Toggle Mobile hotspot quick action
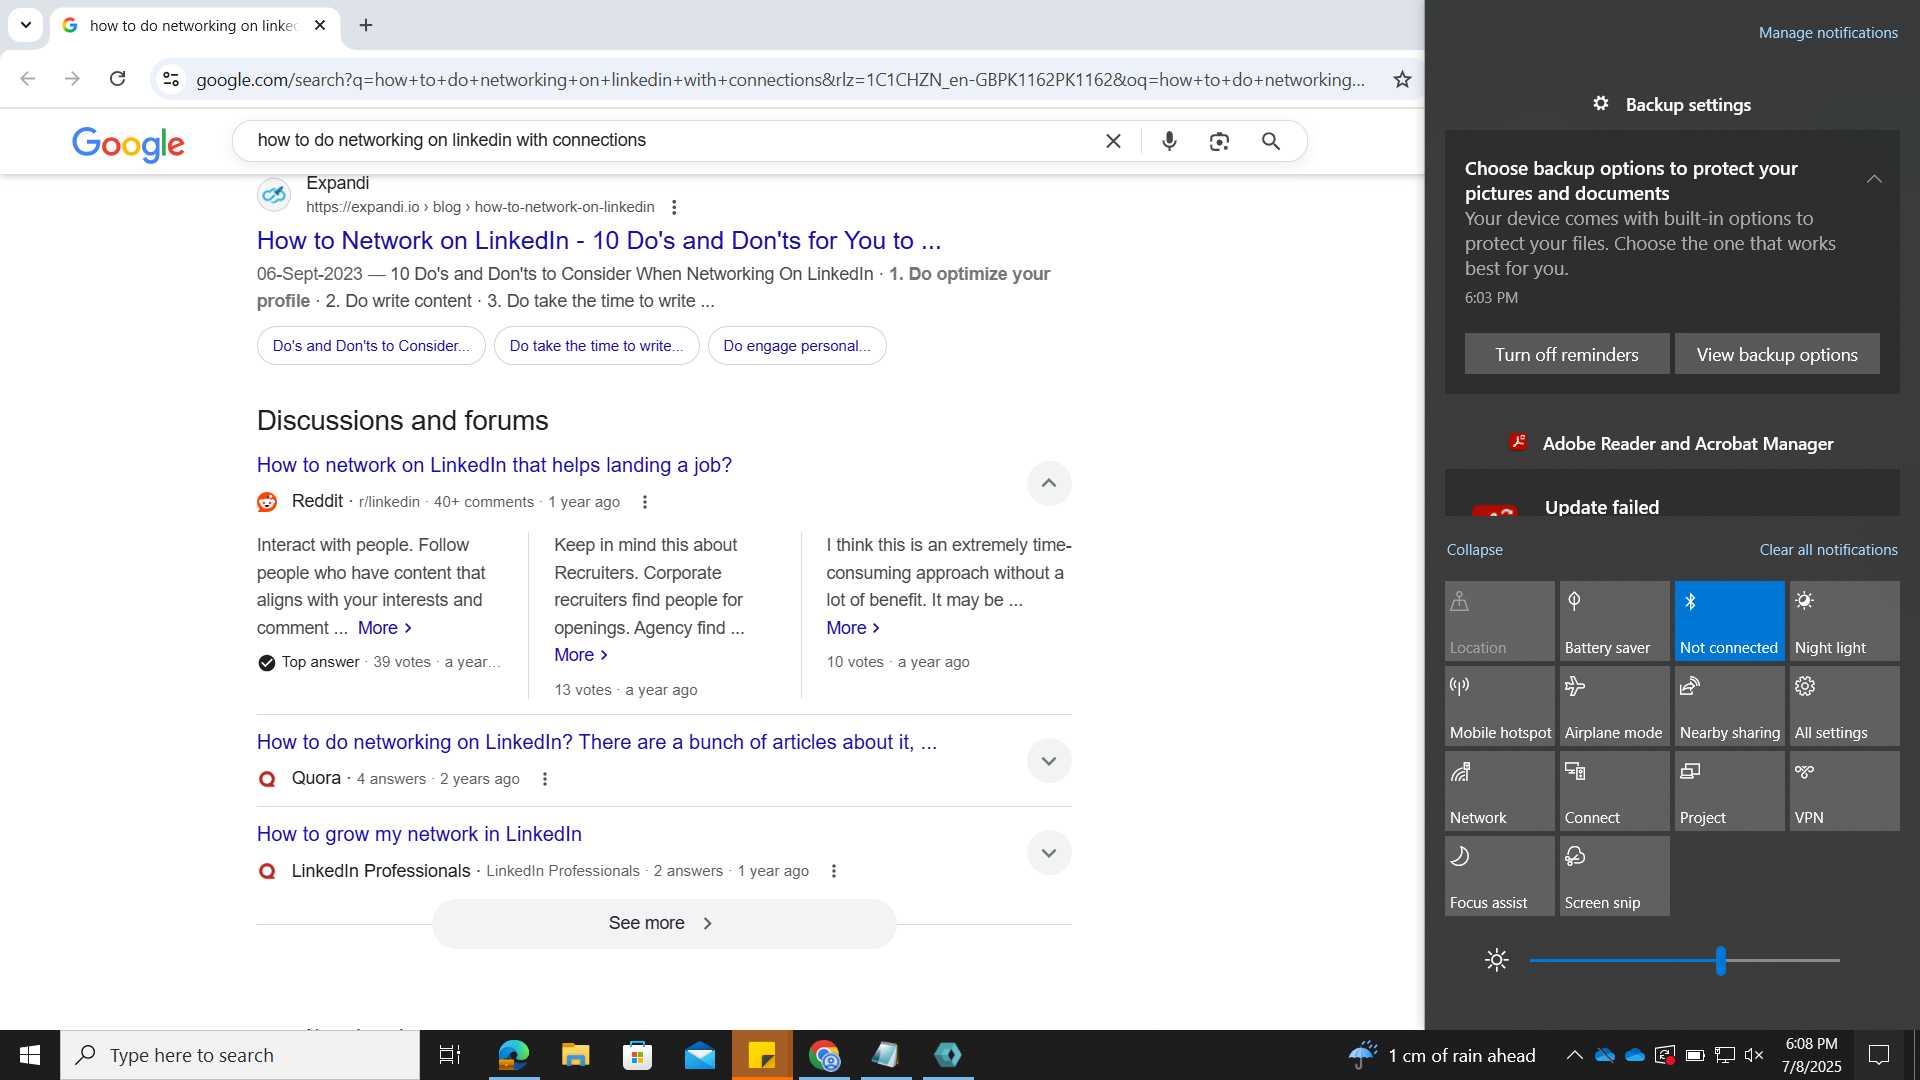The width and height of the screenshot is (1920, 1080). (1499, 706)
